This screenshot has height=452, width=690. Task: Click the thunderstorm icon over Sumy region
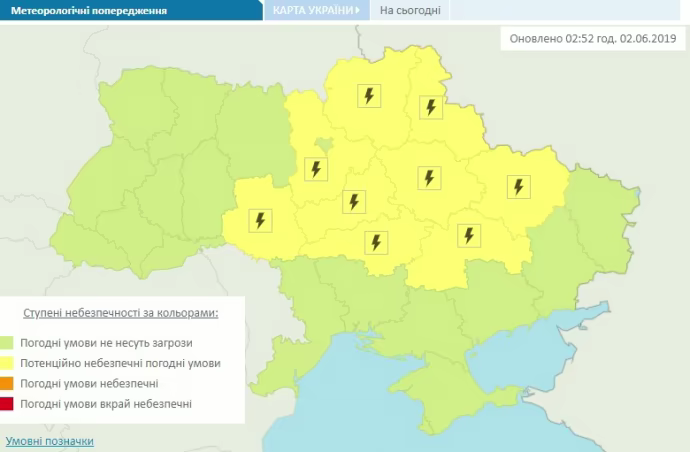click(x=431, y=107)
